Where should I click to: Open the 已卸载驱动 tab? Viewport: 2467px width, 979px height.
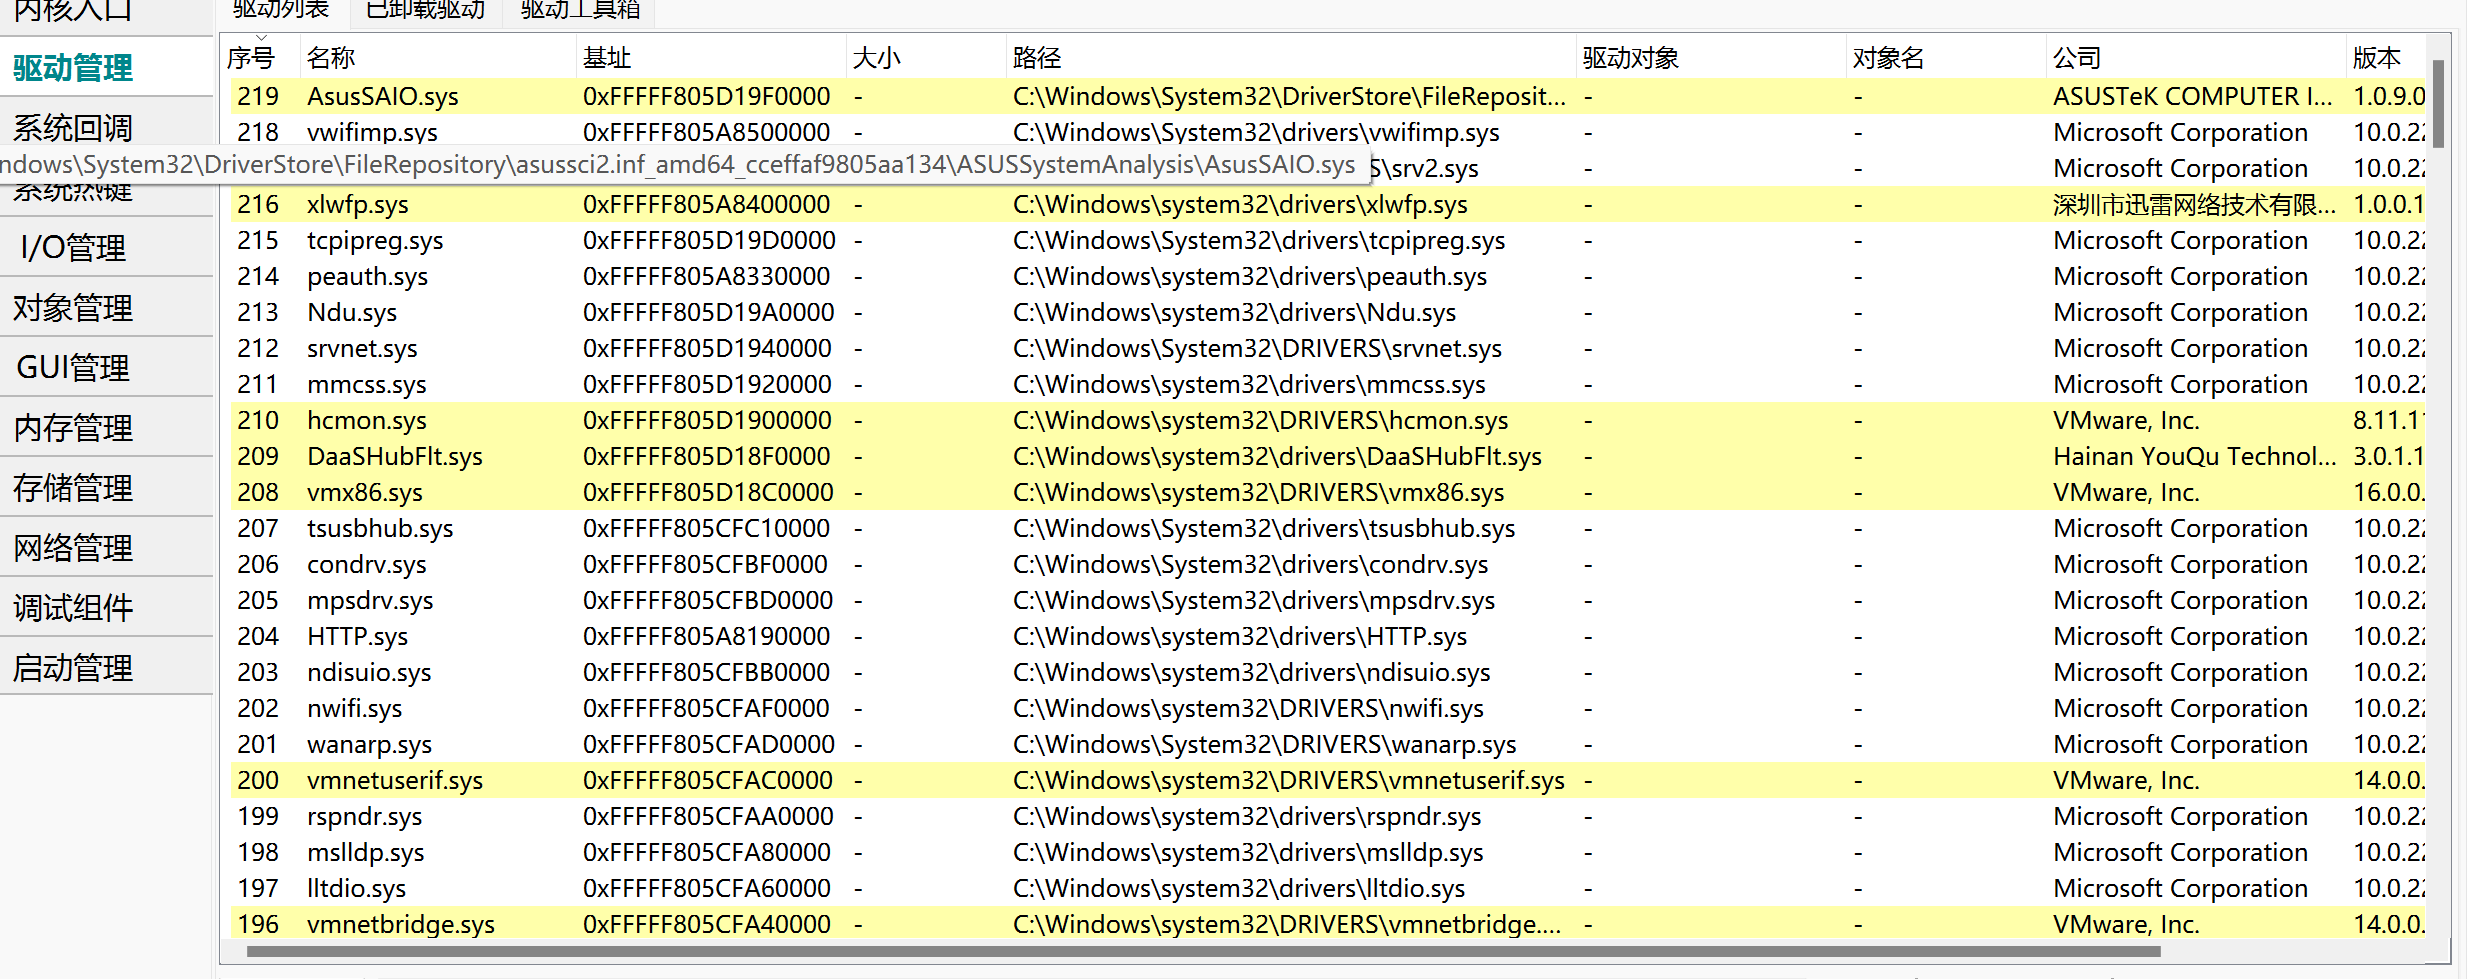coord(426,11)
